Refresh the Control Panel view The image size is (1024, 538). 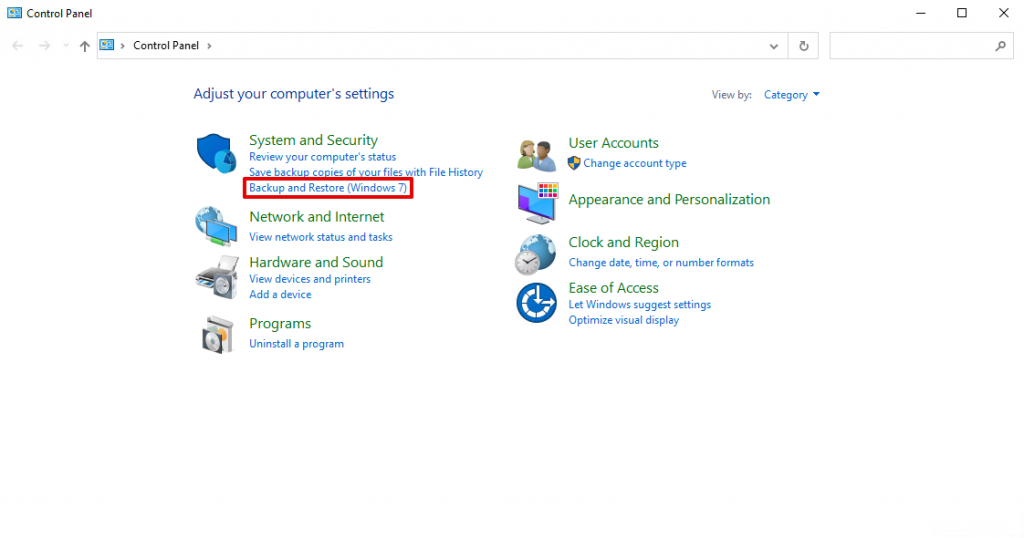(x=804, y=46)
